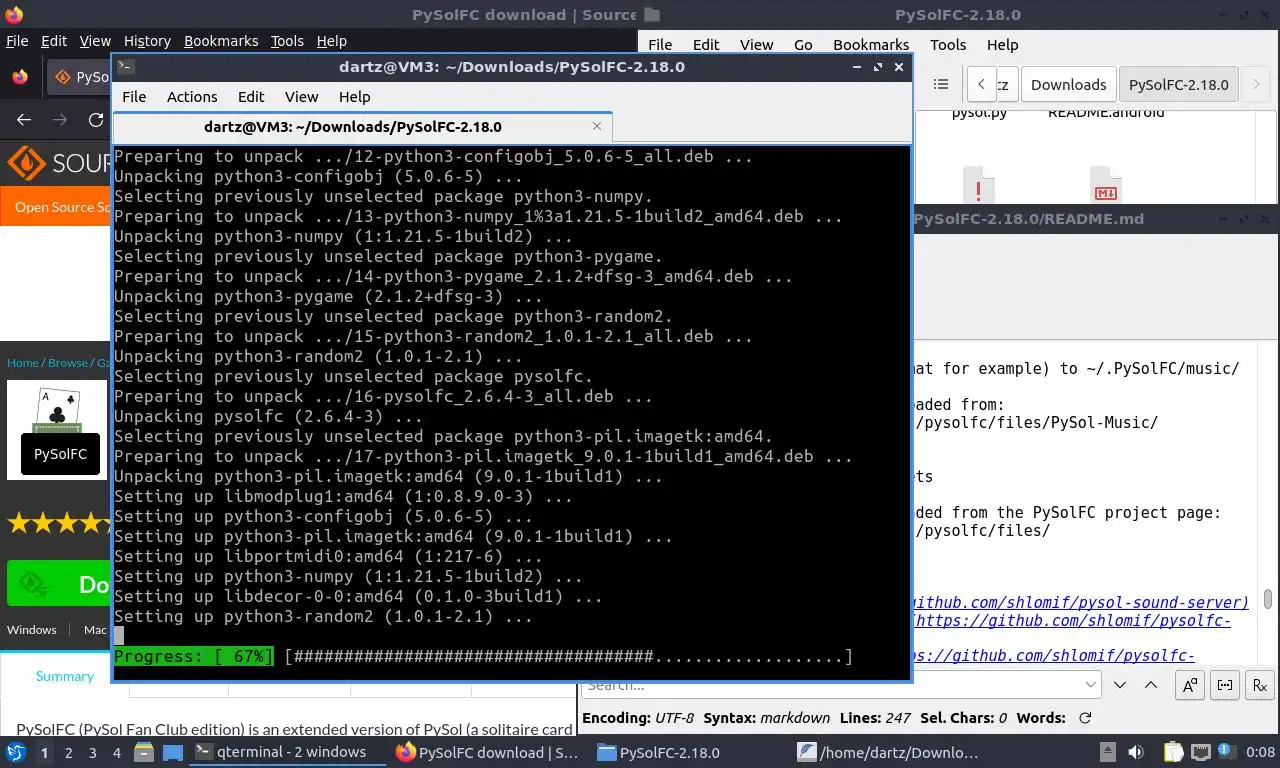This screenshot has height=768, width=1280.
Task: Click the Syntax markdown status entry
Action: pyautogui.click(x=767, y=718)
